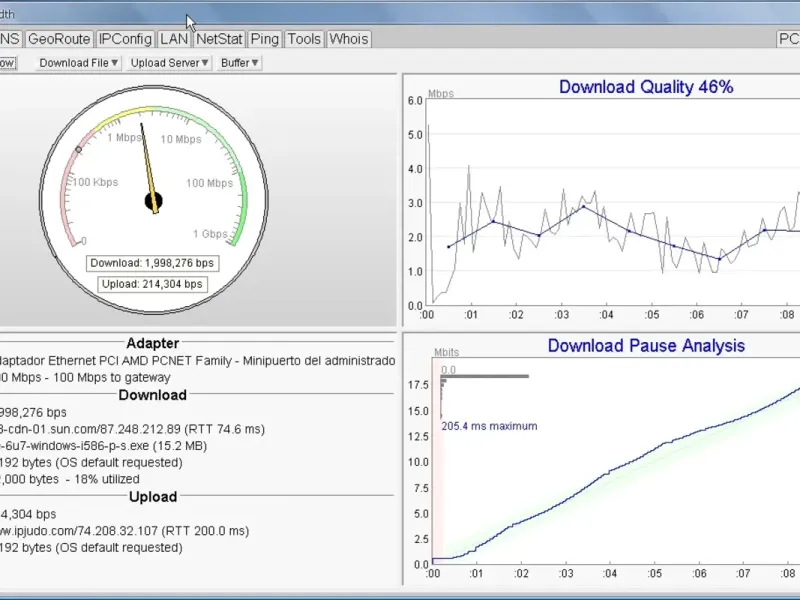
Task: Open the GeoRoute tab
Action: [58, 39]
